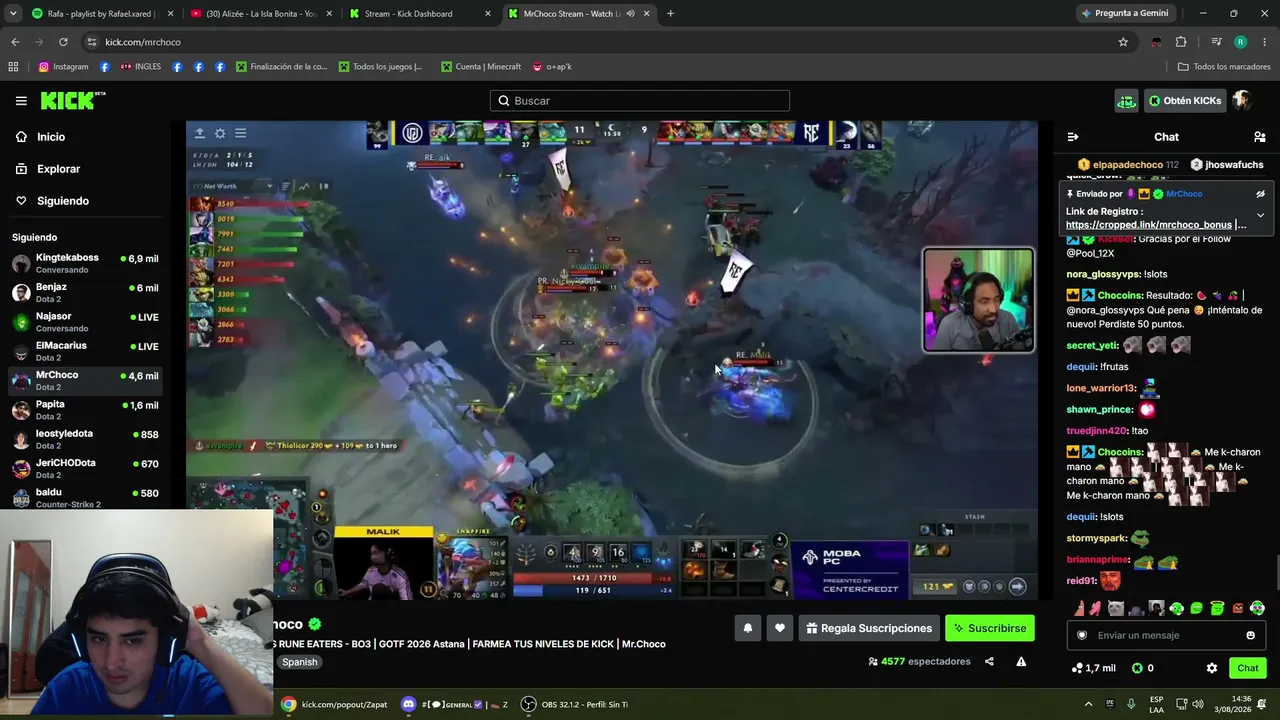Select the Spanish language tag
The image size is (1280, 720).
coord(299,662)
